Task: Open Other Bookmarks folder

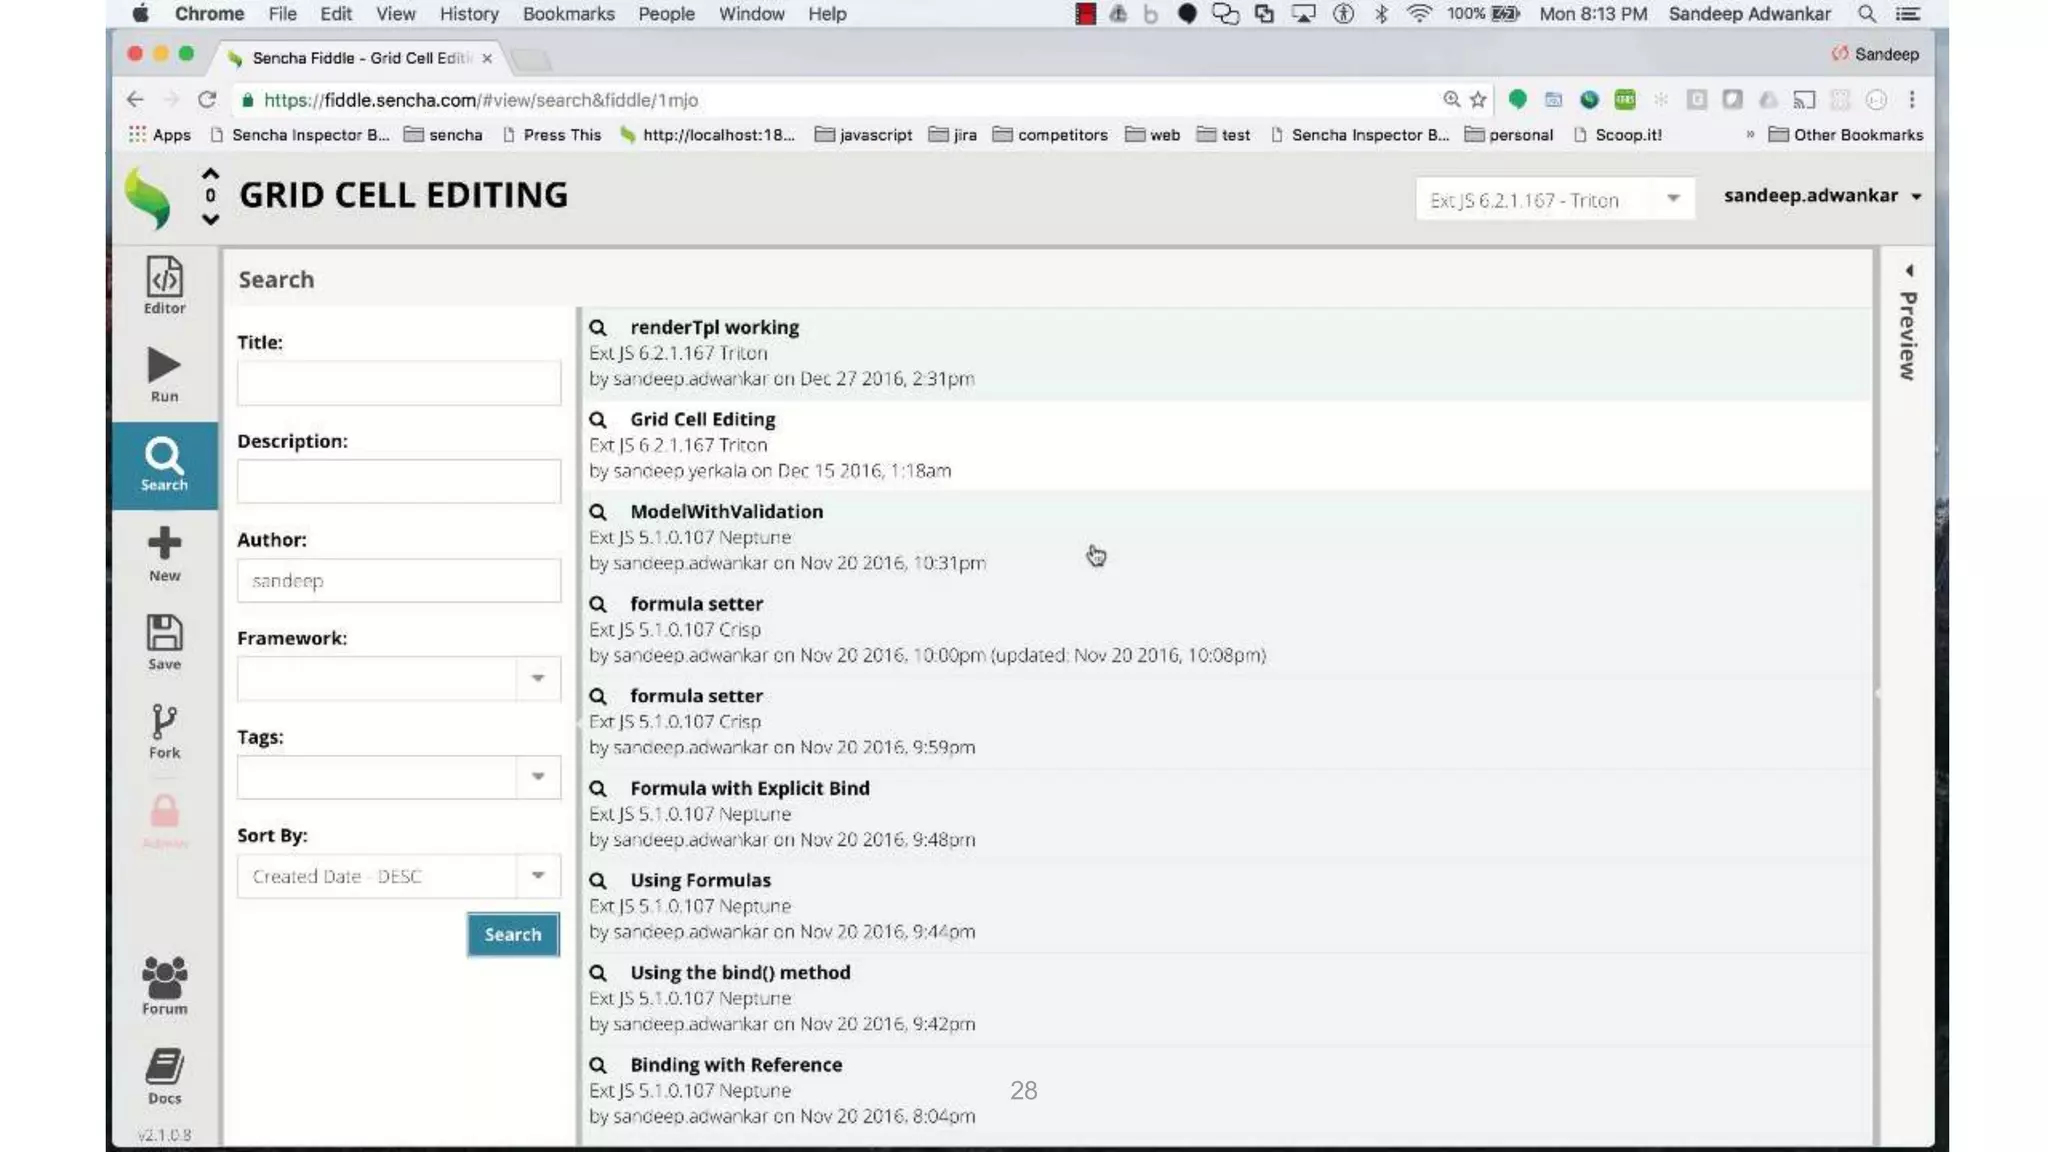Action: (x=1846, y=135)
